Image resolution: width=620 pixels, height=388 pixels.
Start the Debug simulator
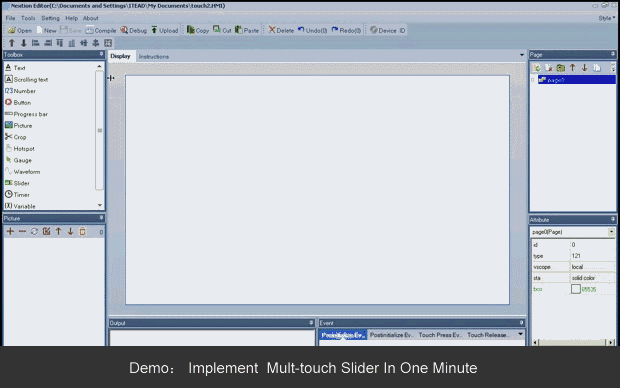(x=133, y=30)
